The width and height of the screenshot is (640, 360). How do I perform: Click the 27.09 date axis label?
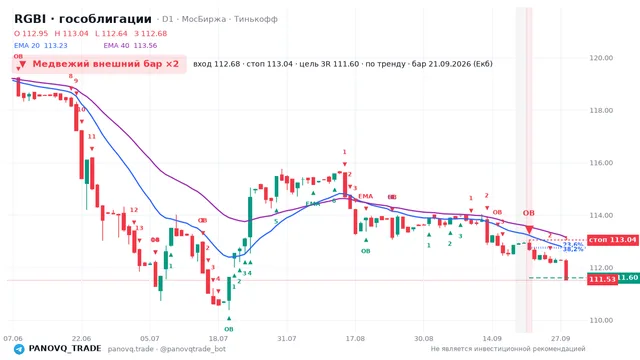coord(560,338)
